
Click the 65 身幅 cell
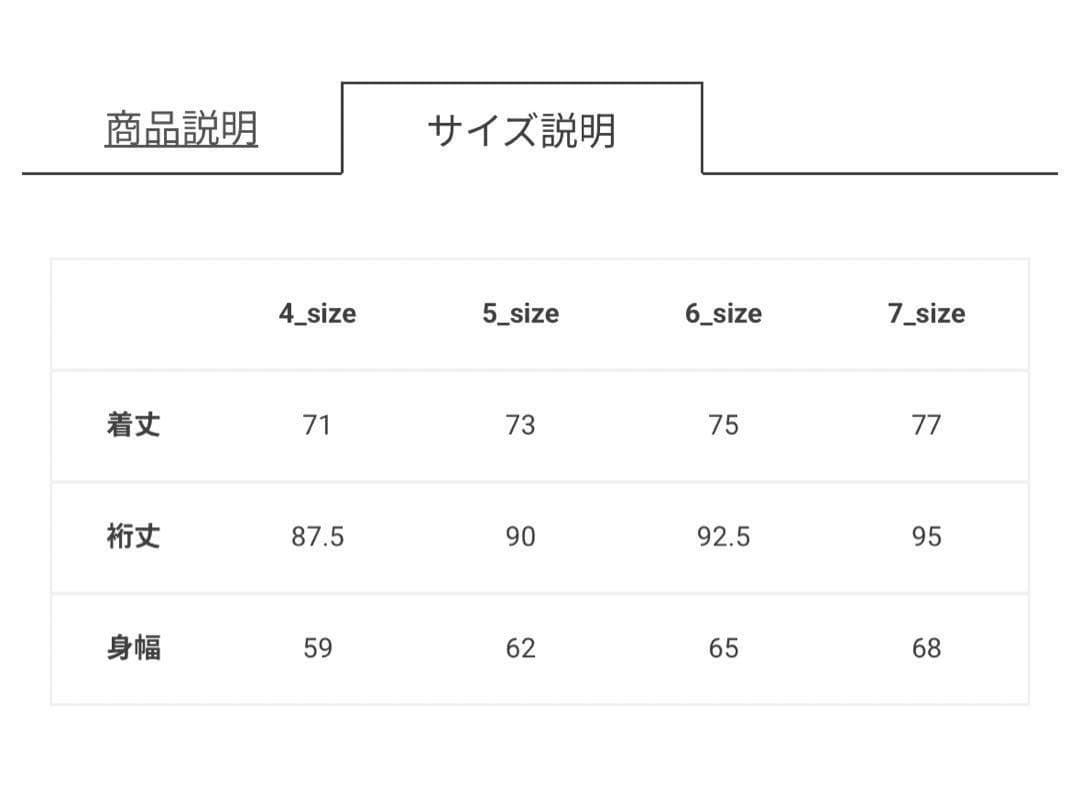[723, 649]
